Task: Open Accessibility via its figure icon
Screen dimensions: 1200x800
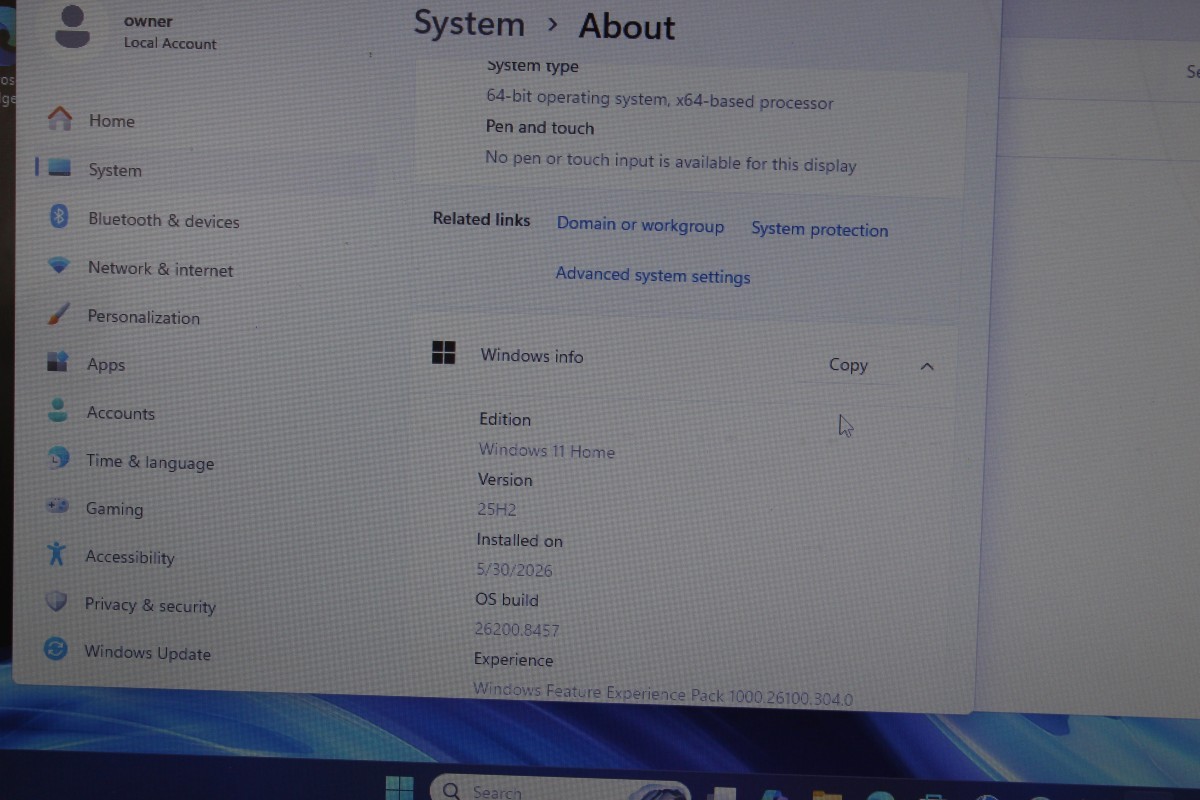Action: point(56,553)
